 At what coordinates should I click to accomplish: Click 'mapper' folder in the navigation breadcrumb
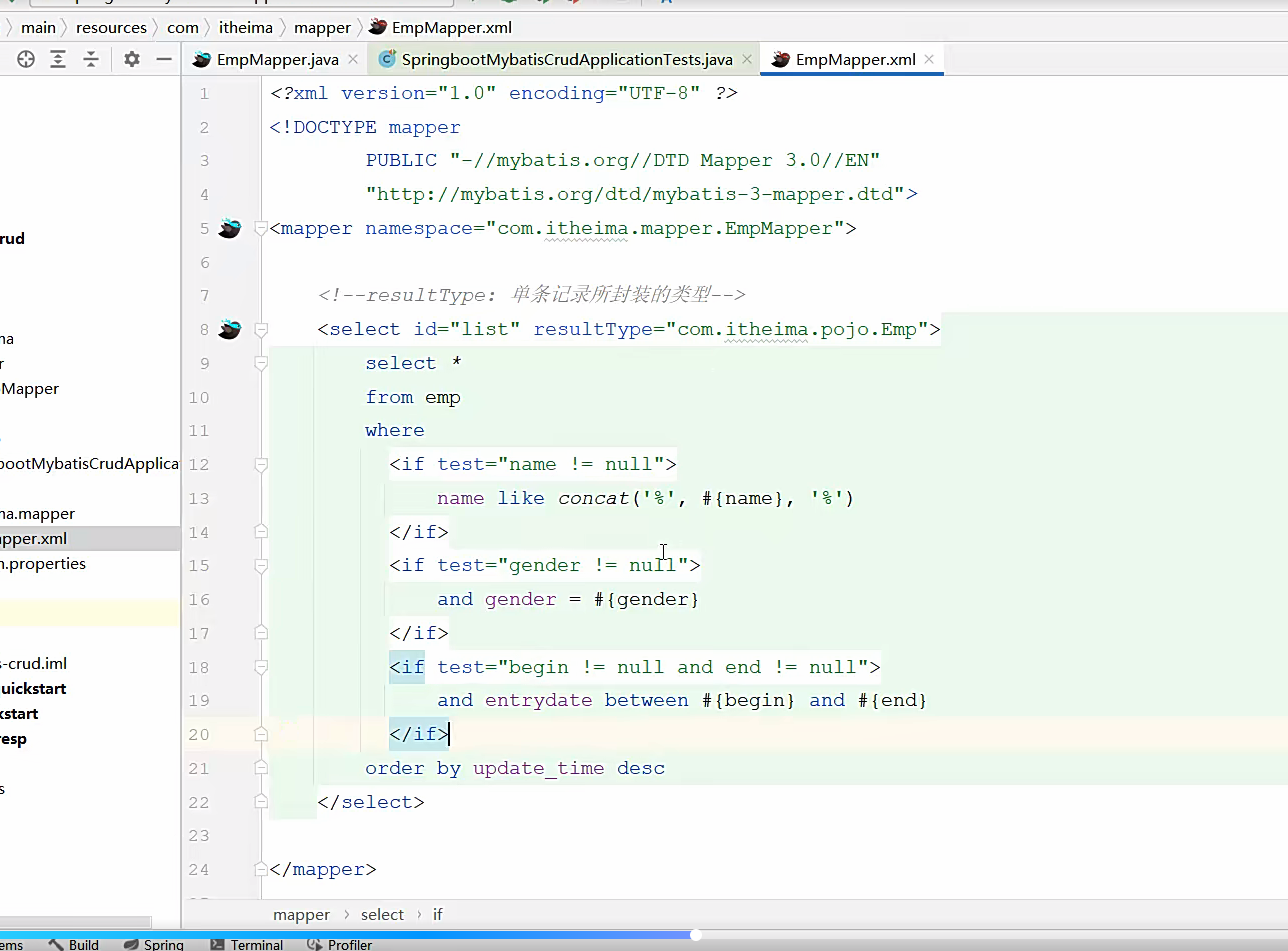click(x=322, y=27)
